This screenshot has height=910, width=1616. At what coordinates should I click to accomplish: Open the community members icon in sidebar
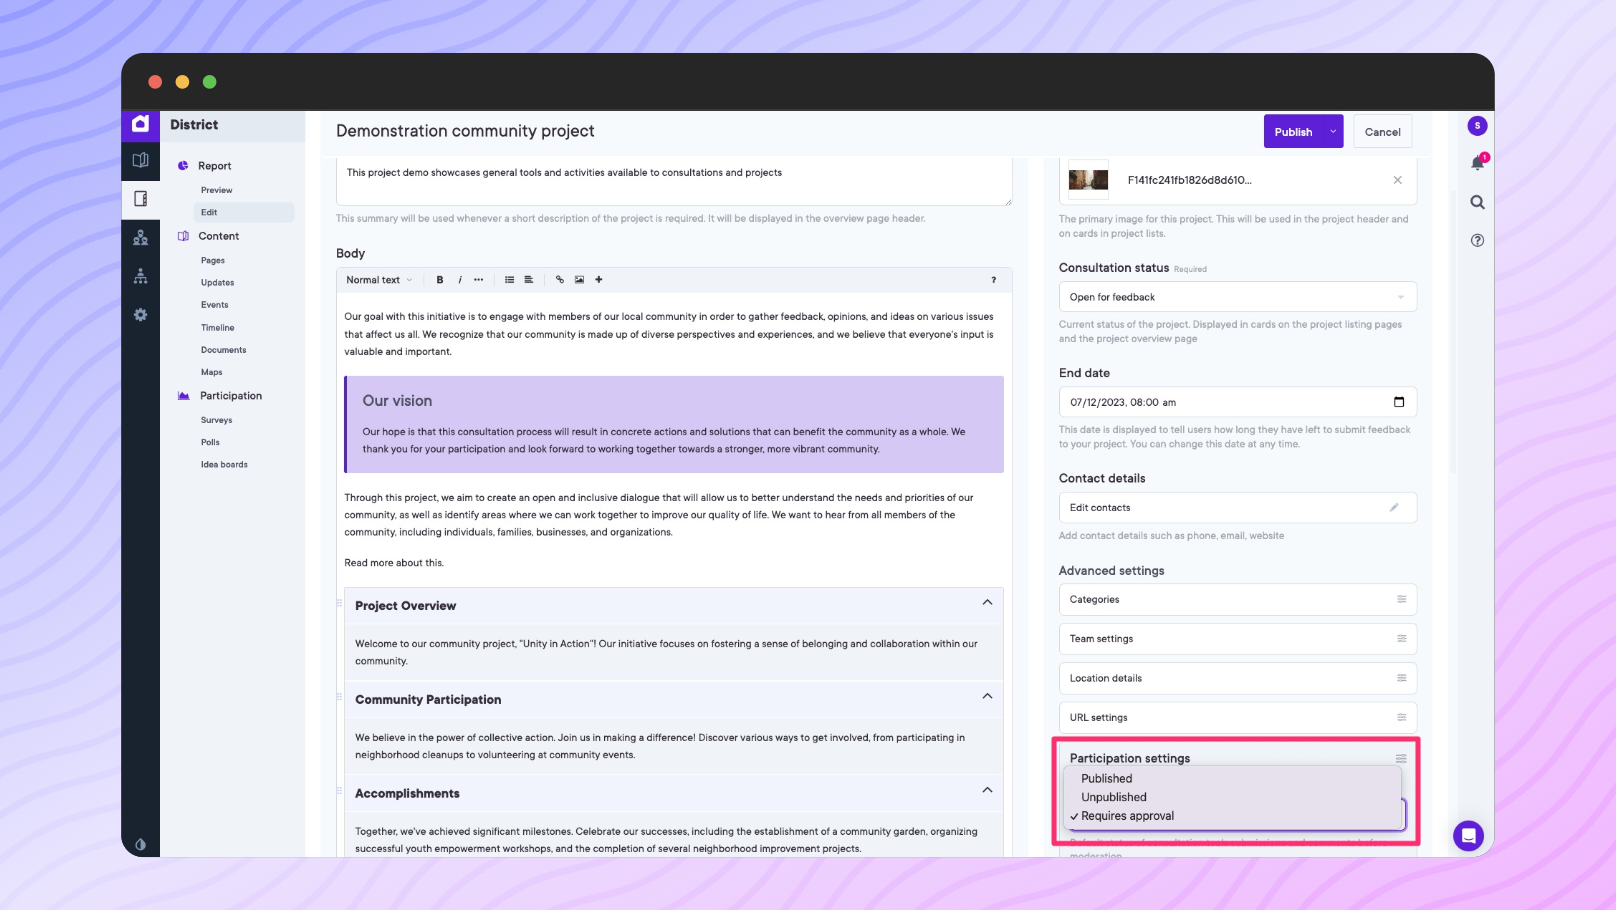tap(140, 237)
